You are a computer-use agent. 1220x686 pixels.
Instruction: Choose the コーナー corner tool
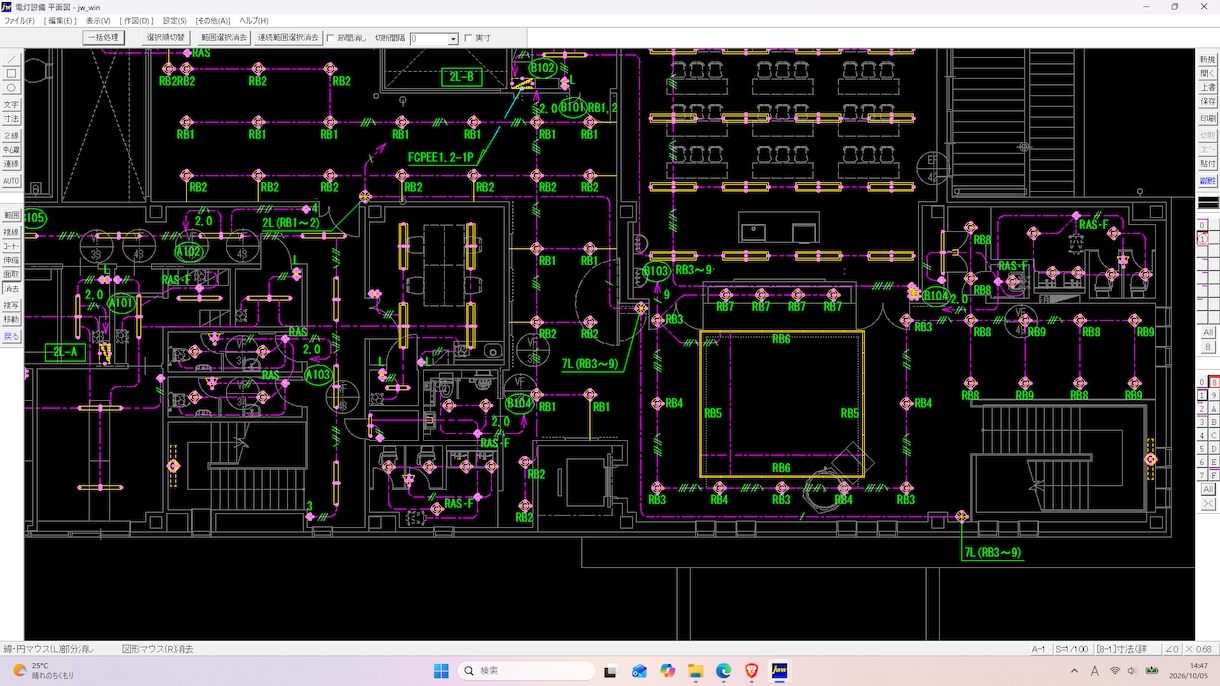click(12, 246)
